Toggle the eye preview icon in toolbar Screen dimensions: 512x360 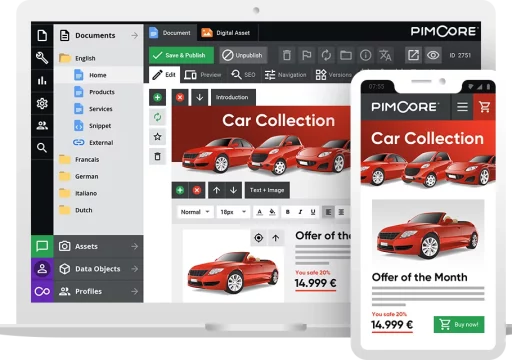coord(433,55)
